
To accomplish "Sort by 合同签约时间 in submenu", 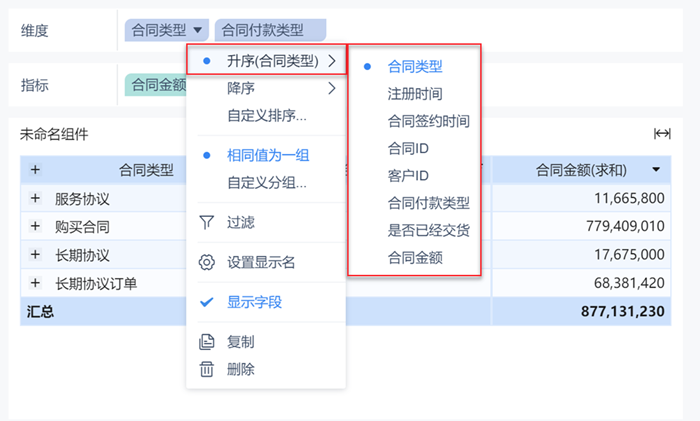I will coord(428,121).
